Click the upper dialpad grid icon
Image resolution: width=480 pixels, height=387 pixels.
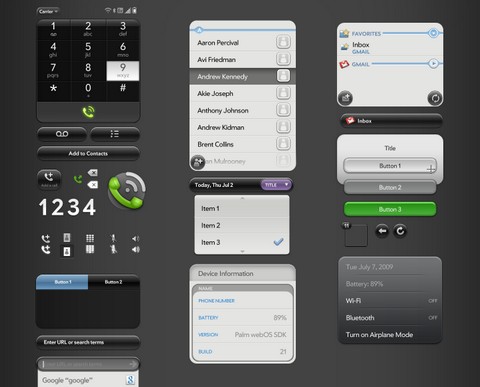90,238
